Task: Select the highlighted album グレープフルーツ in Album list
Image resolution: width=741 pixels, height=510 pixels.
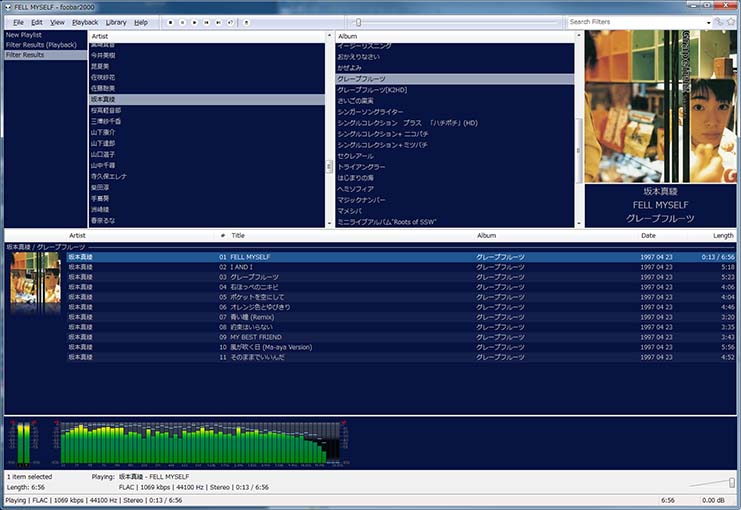Action: pyautogui.click(x=455, y=79)
